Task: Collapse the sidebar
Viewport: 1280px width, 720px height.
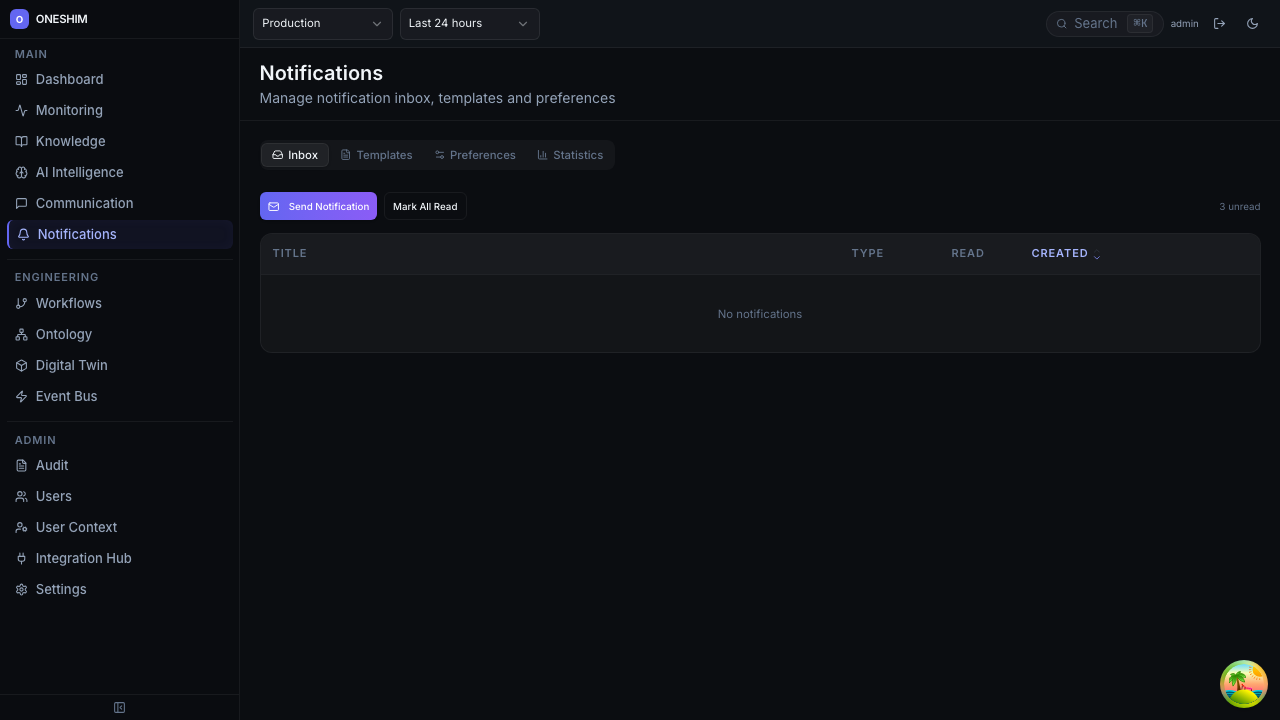Action: click(x=119, y=707)
